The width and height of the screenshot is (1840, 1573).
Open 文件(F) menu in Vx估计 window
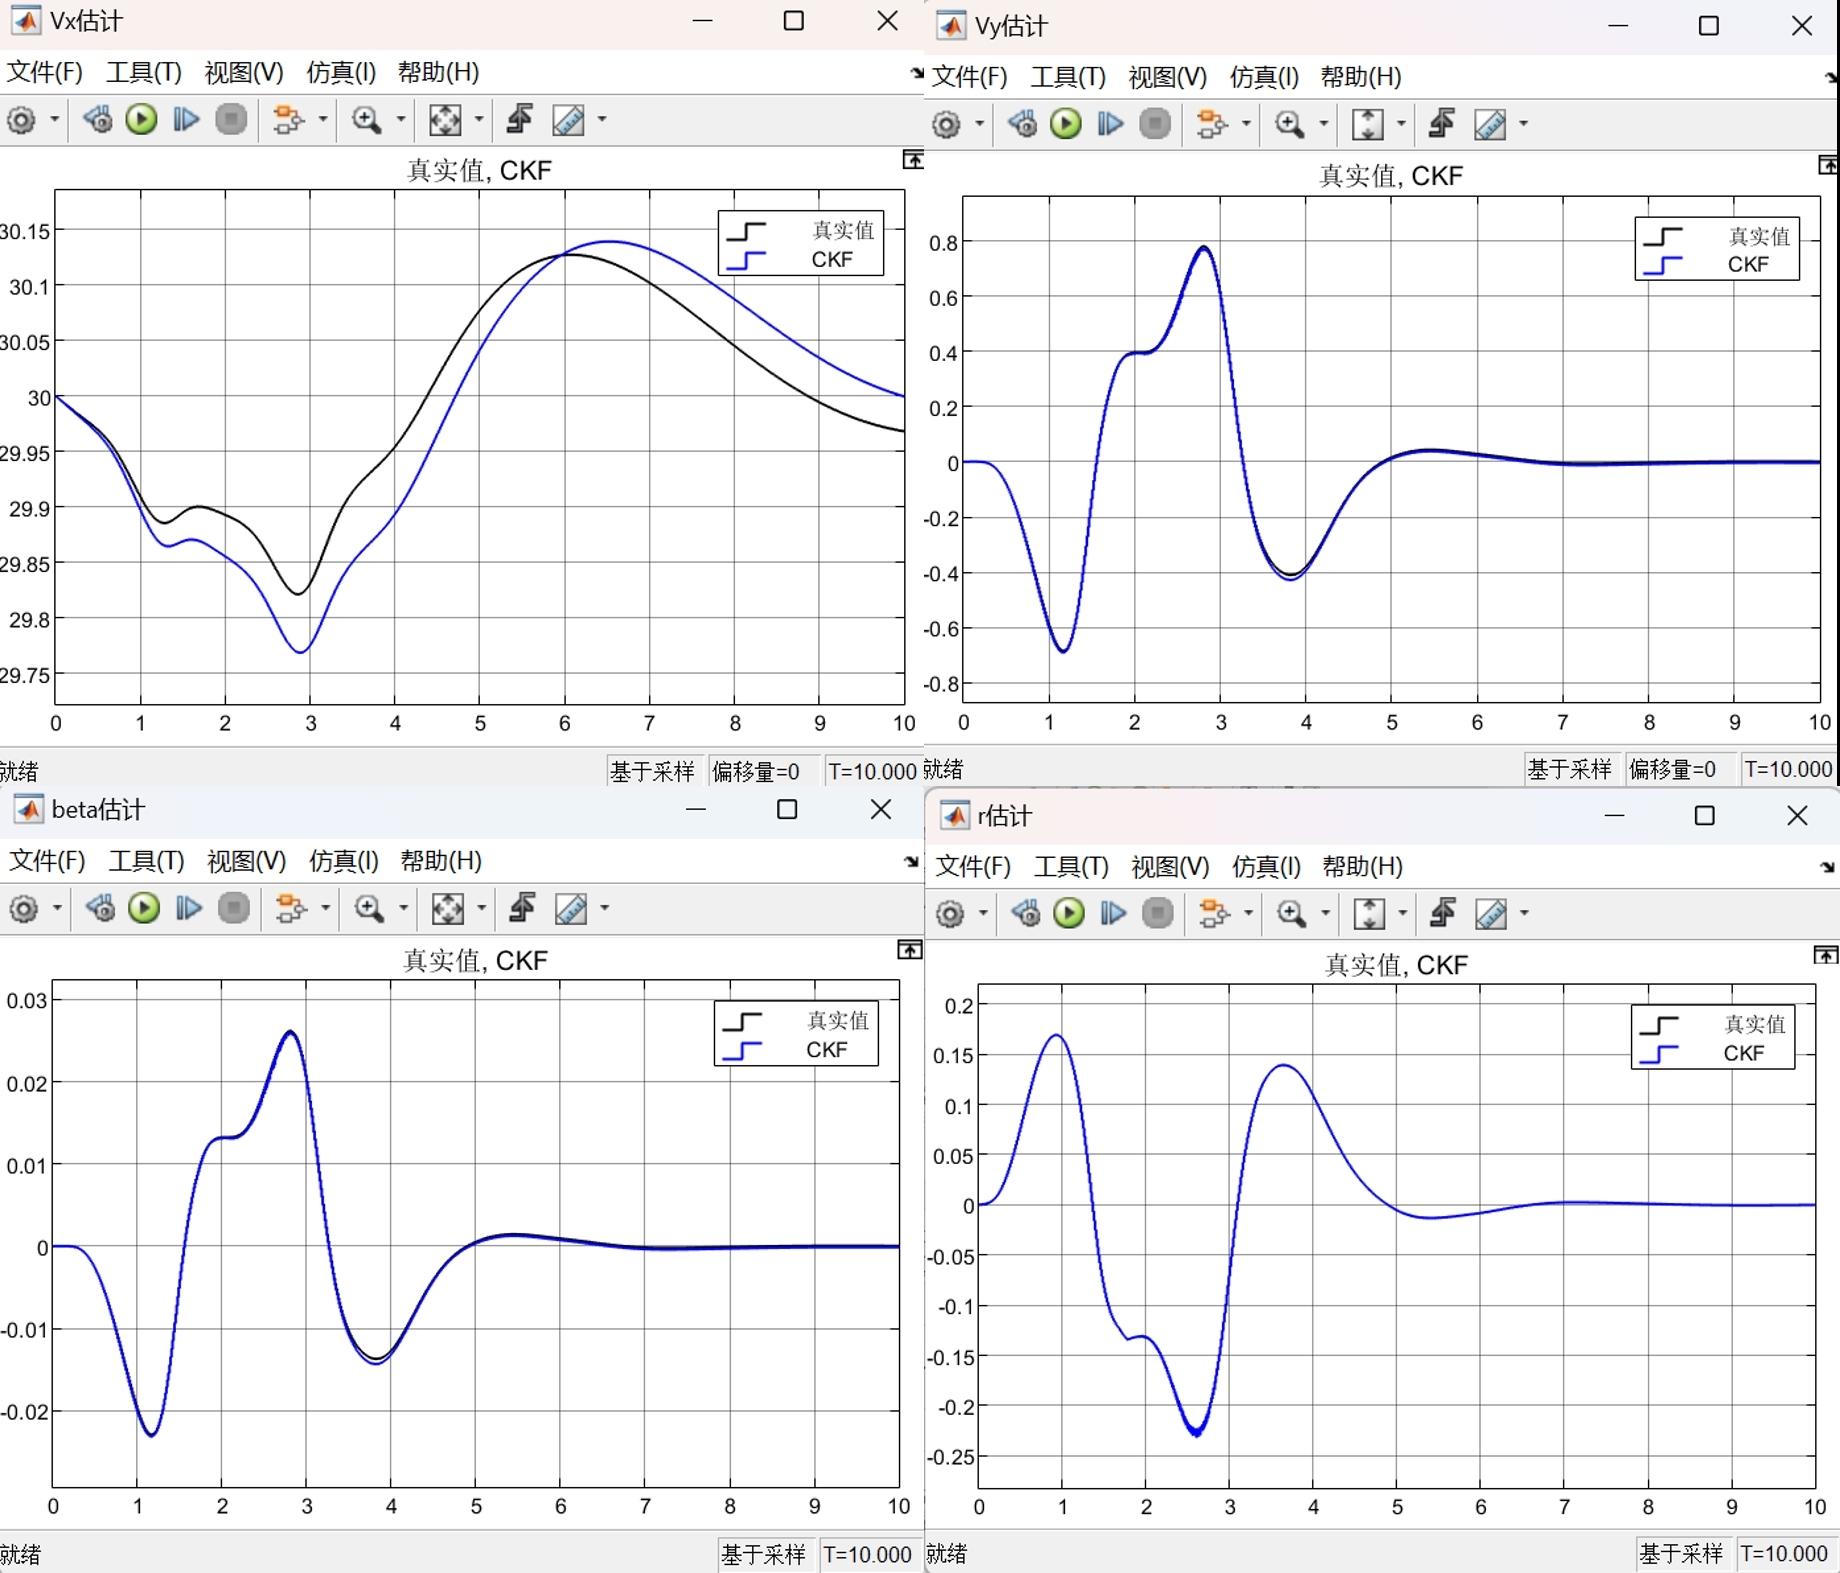pyautogui.click(x=44, y=72)
